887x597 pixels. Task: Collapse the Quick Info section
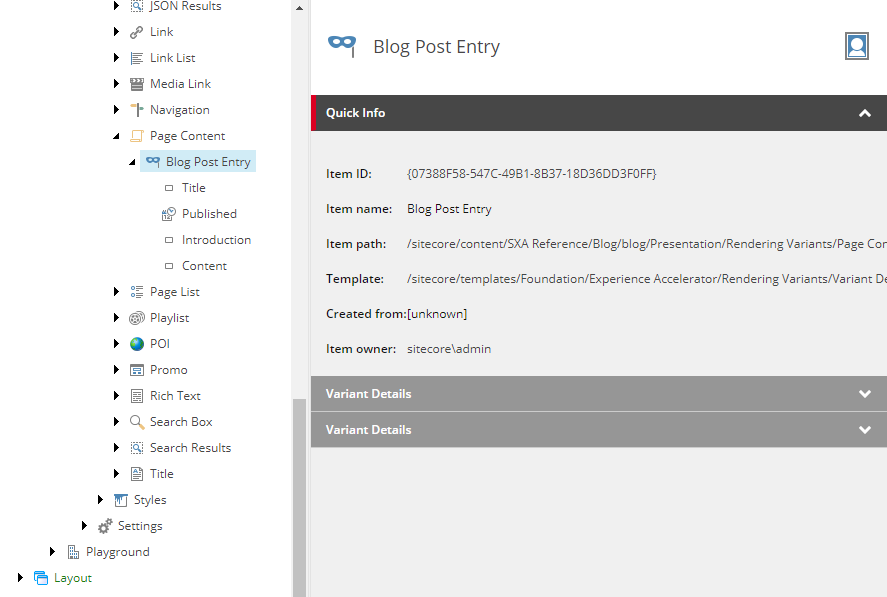pyautogui.click(x=864, y=113)
